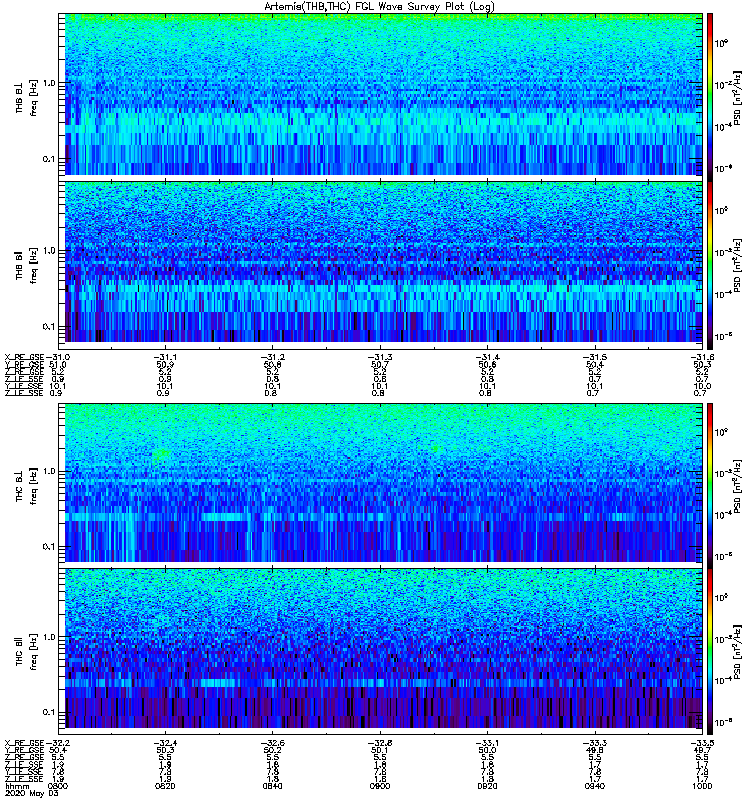Image resolution: width=750 pixels, height=800 pixels.
Task: Click the '1000' time tick label
Action: [x=702, y=786]
